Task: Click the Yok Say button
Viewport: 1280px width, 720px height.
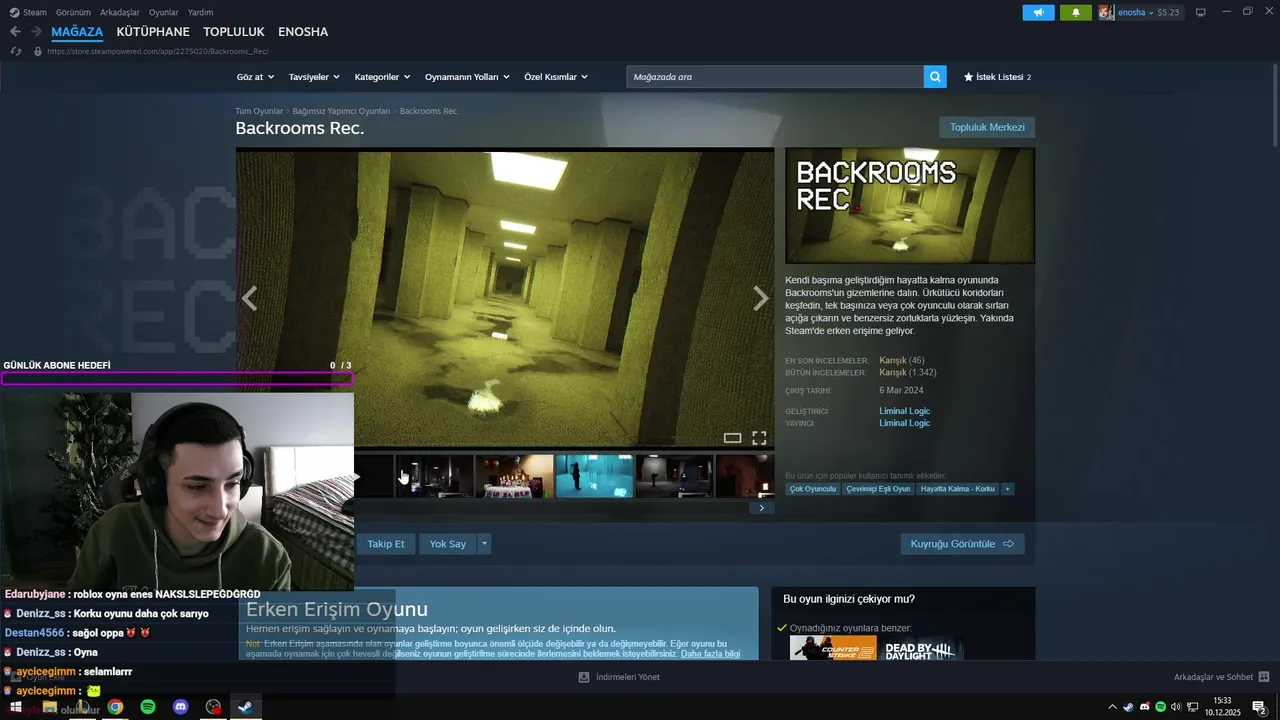Action: pos(448,544)
